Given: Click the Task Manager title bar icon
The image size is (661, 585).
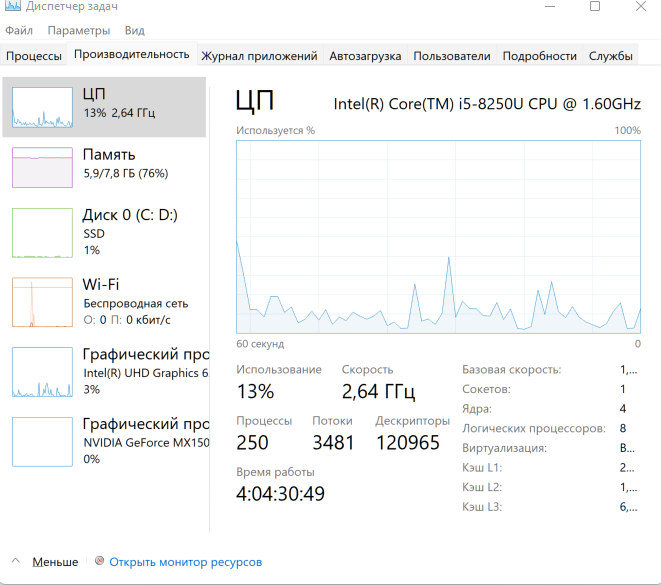Looking at the screenshot, I should (x=13, y=5).
